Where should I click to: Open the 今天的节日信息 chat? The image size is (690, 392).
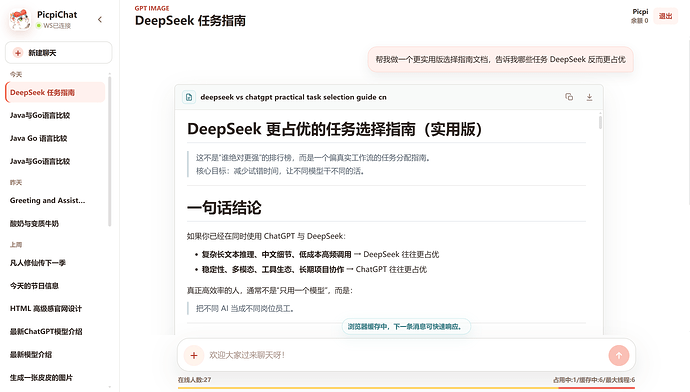[55, 286]
